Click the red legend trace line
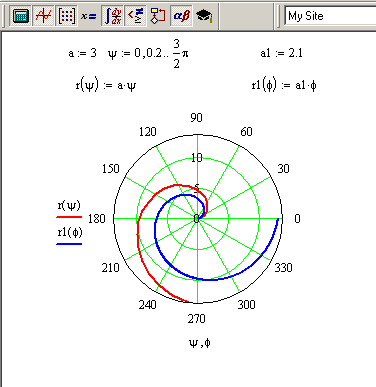The width and height of the screenshot is (376, 387). click(x=69, y=217)
